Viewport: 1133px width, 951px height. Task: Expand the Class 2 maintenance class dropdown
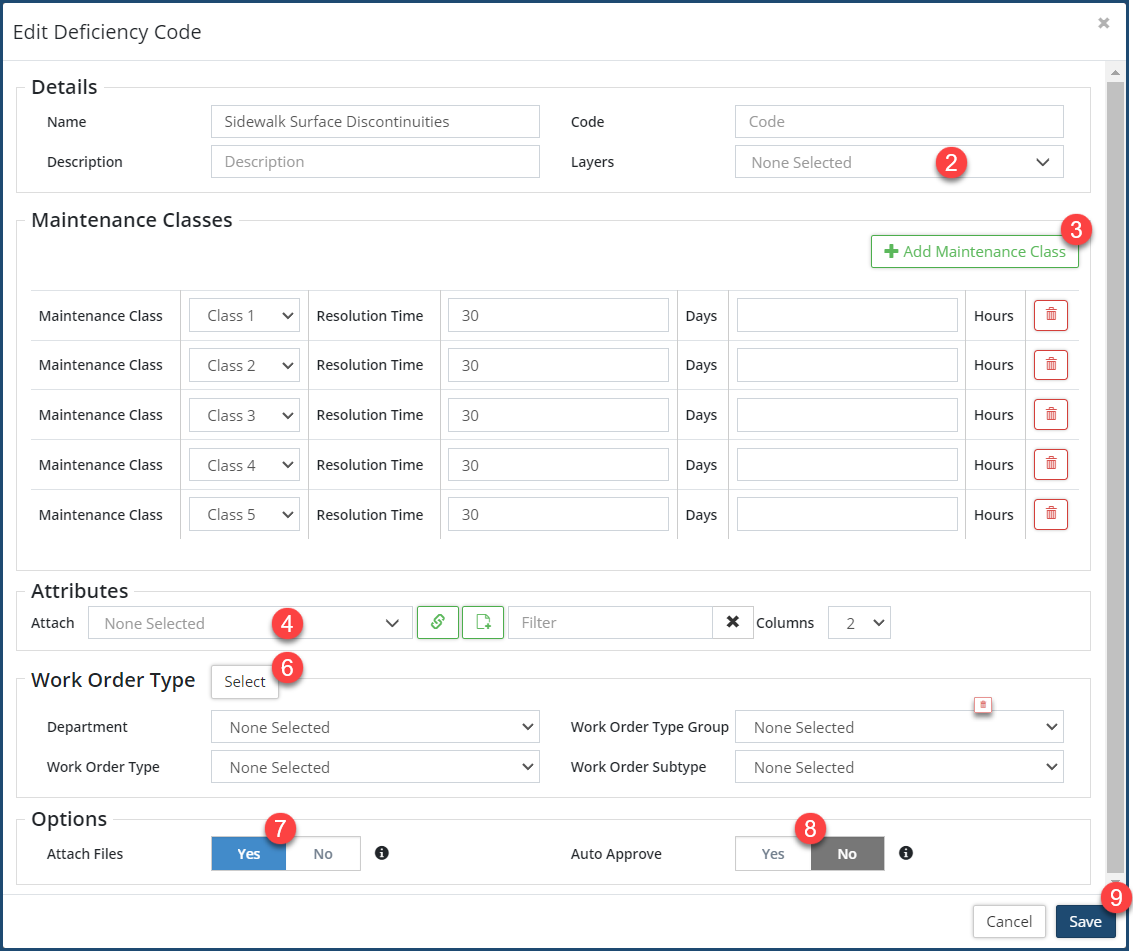coord(244,365)
